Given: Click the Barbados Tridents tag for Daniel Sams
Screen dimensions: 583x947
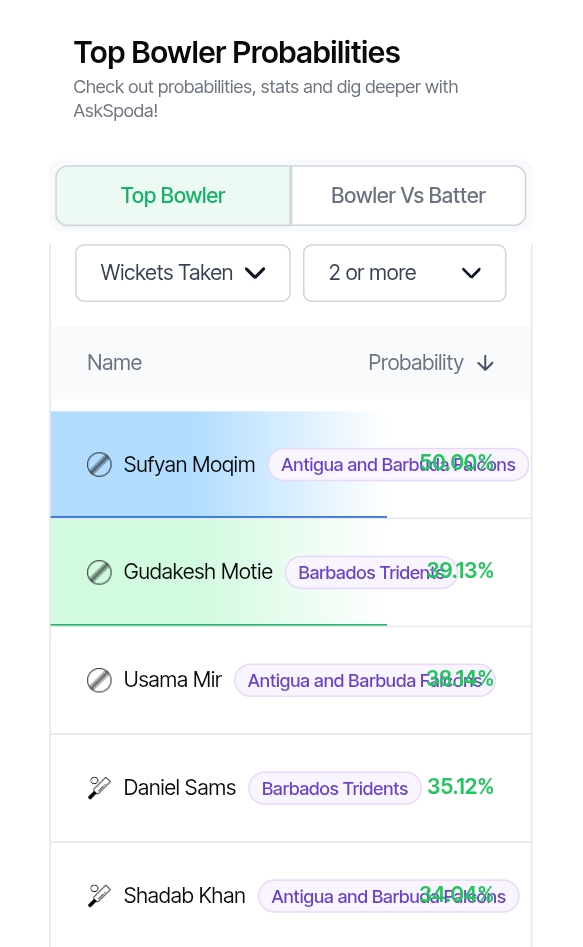Looking at the screenshot, I should tap(335, 788).
